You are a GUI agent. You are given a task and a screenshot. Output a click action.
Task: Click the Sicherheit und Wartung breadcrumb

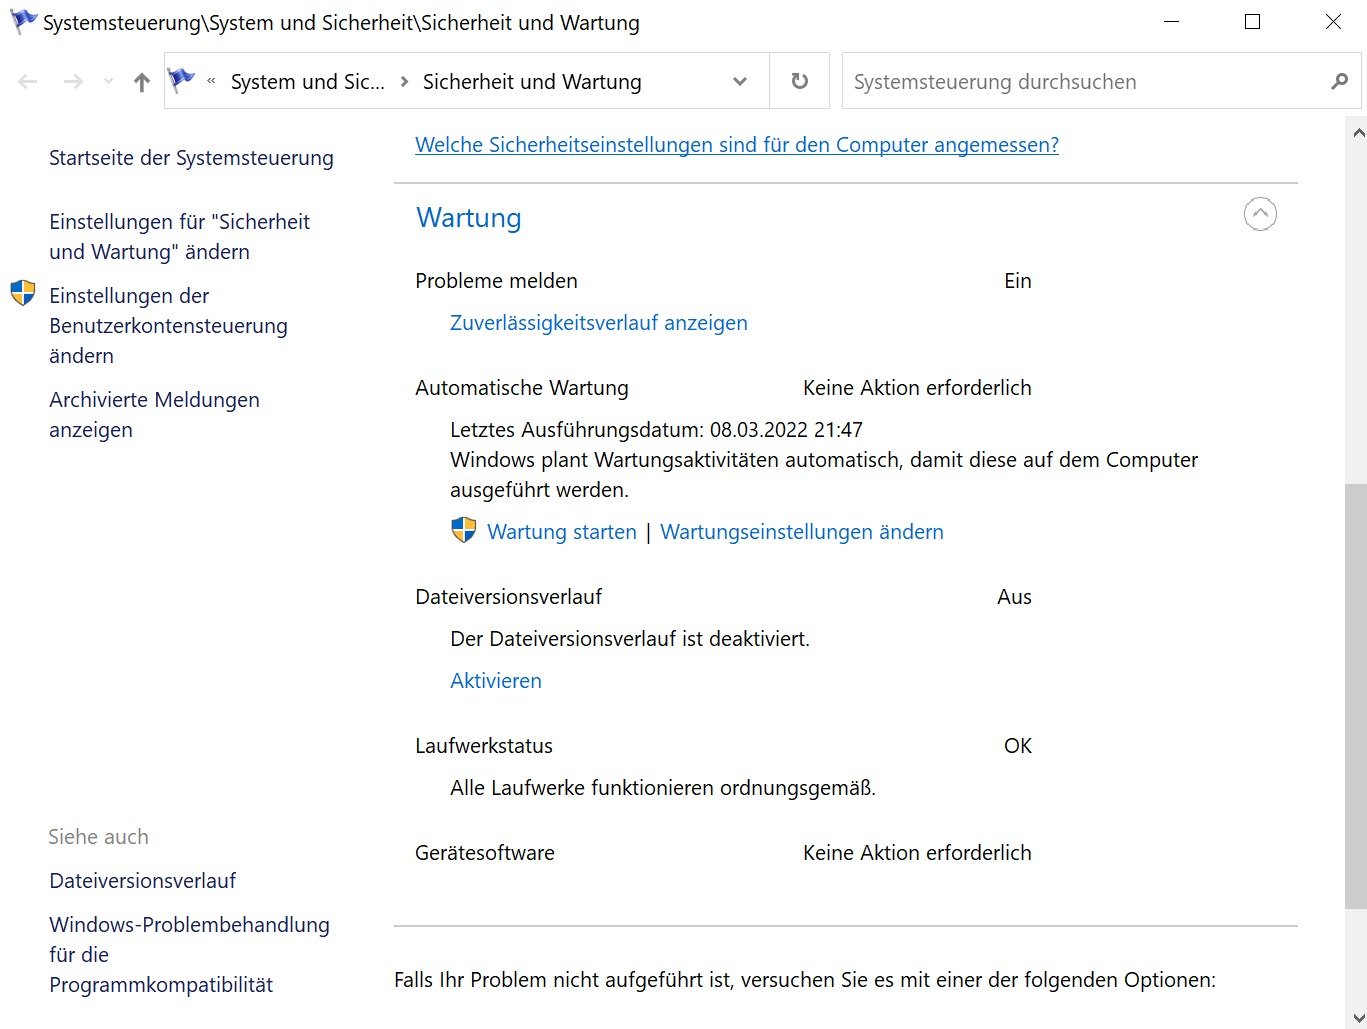pyautogui.click(x=532, y=82)
